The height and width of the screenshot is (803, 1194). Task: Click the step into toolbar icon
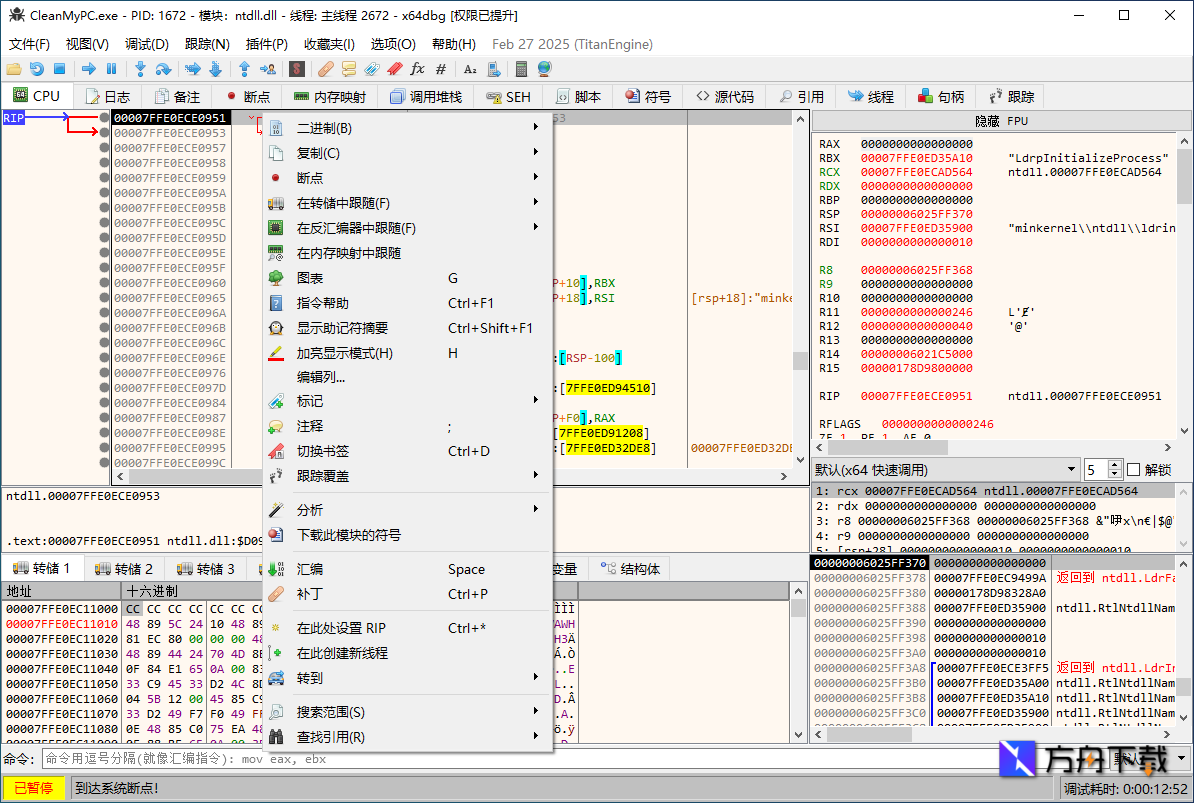[141, 69]
